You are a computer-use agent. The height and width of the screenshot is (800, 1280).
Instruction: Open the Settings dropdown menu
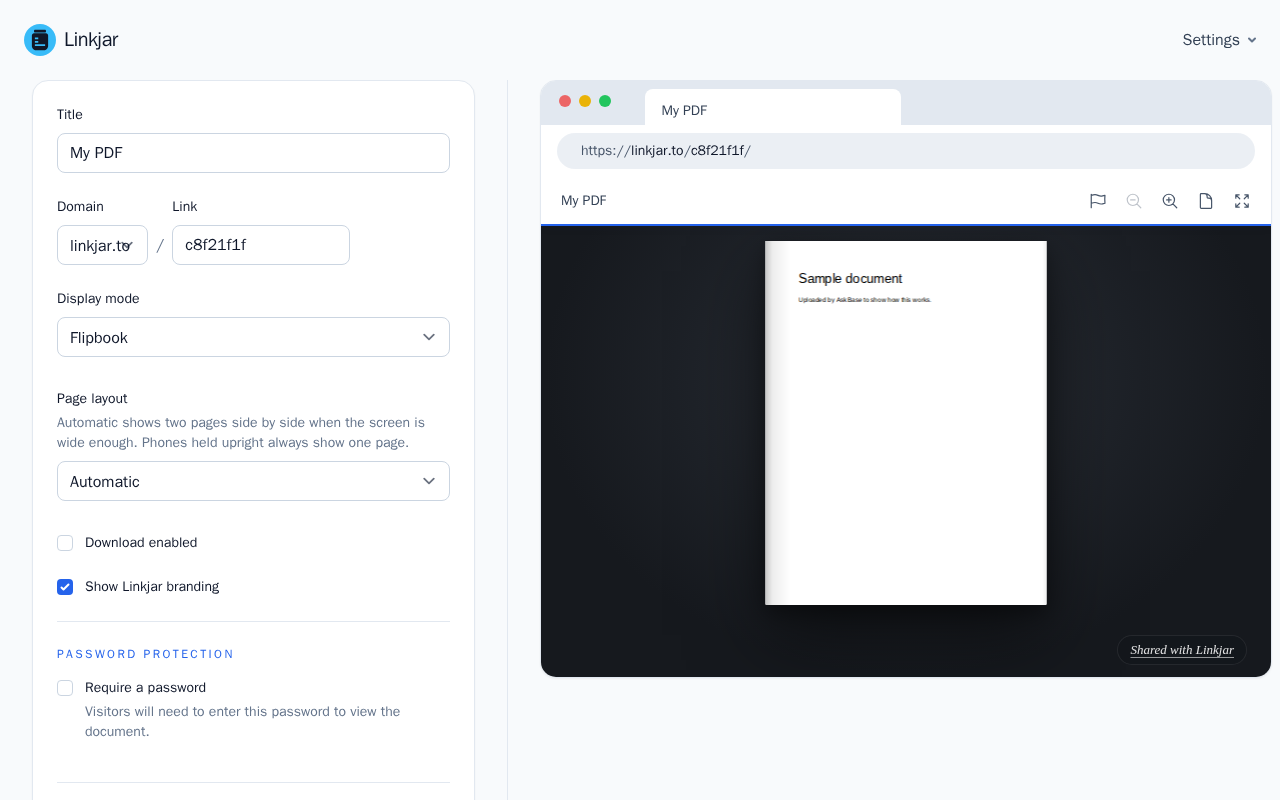pos(1218,40)
